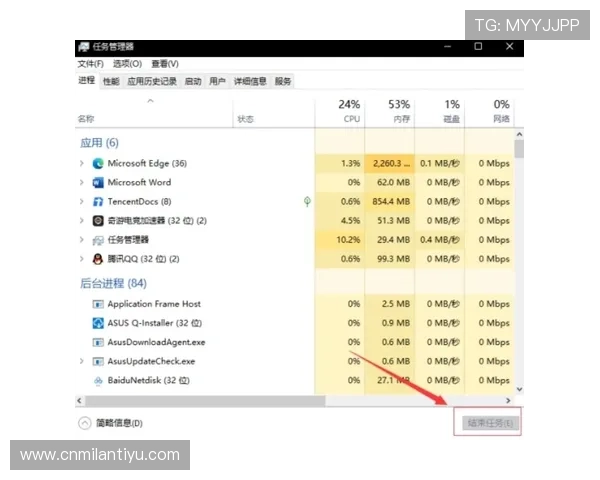Switch to the 服务 tab
The image size is (600, 480).
[283, 82]
